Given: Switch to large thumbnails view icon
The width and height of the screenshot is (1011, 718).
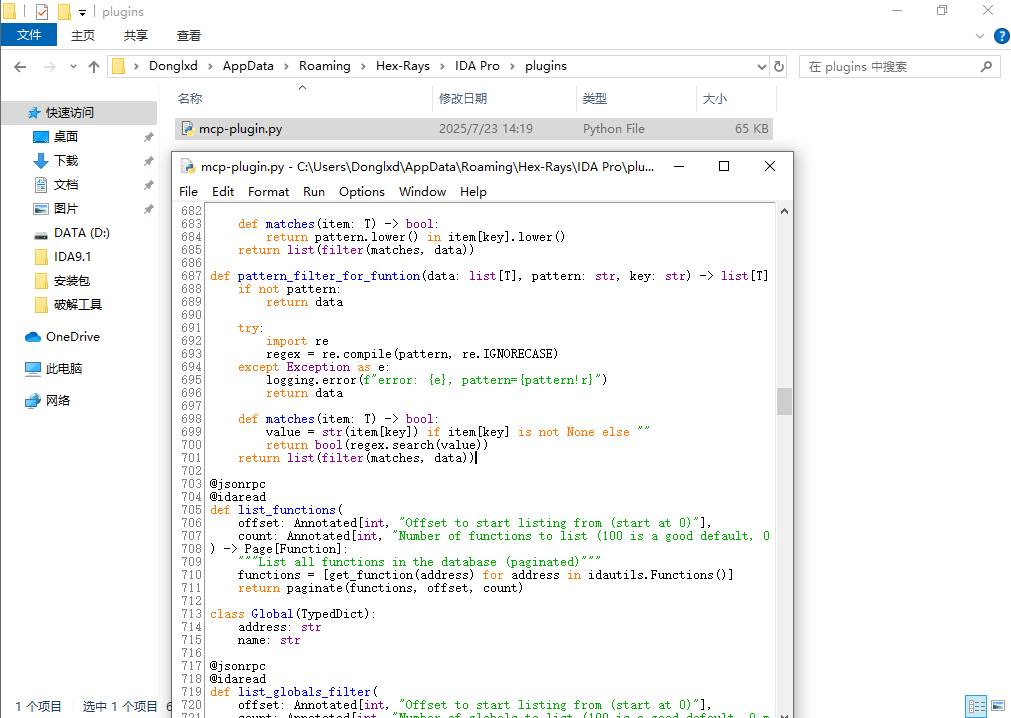Looking at the screenshot, I should click(997, 706).
